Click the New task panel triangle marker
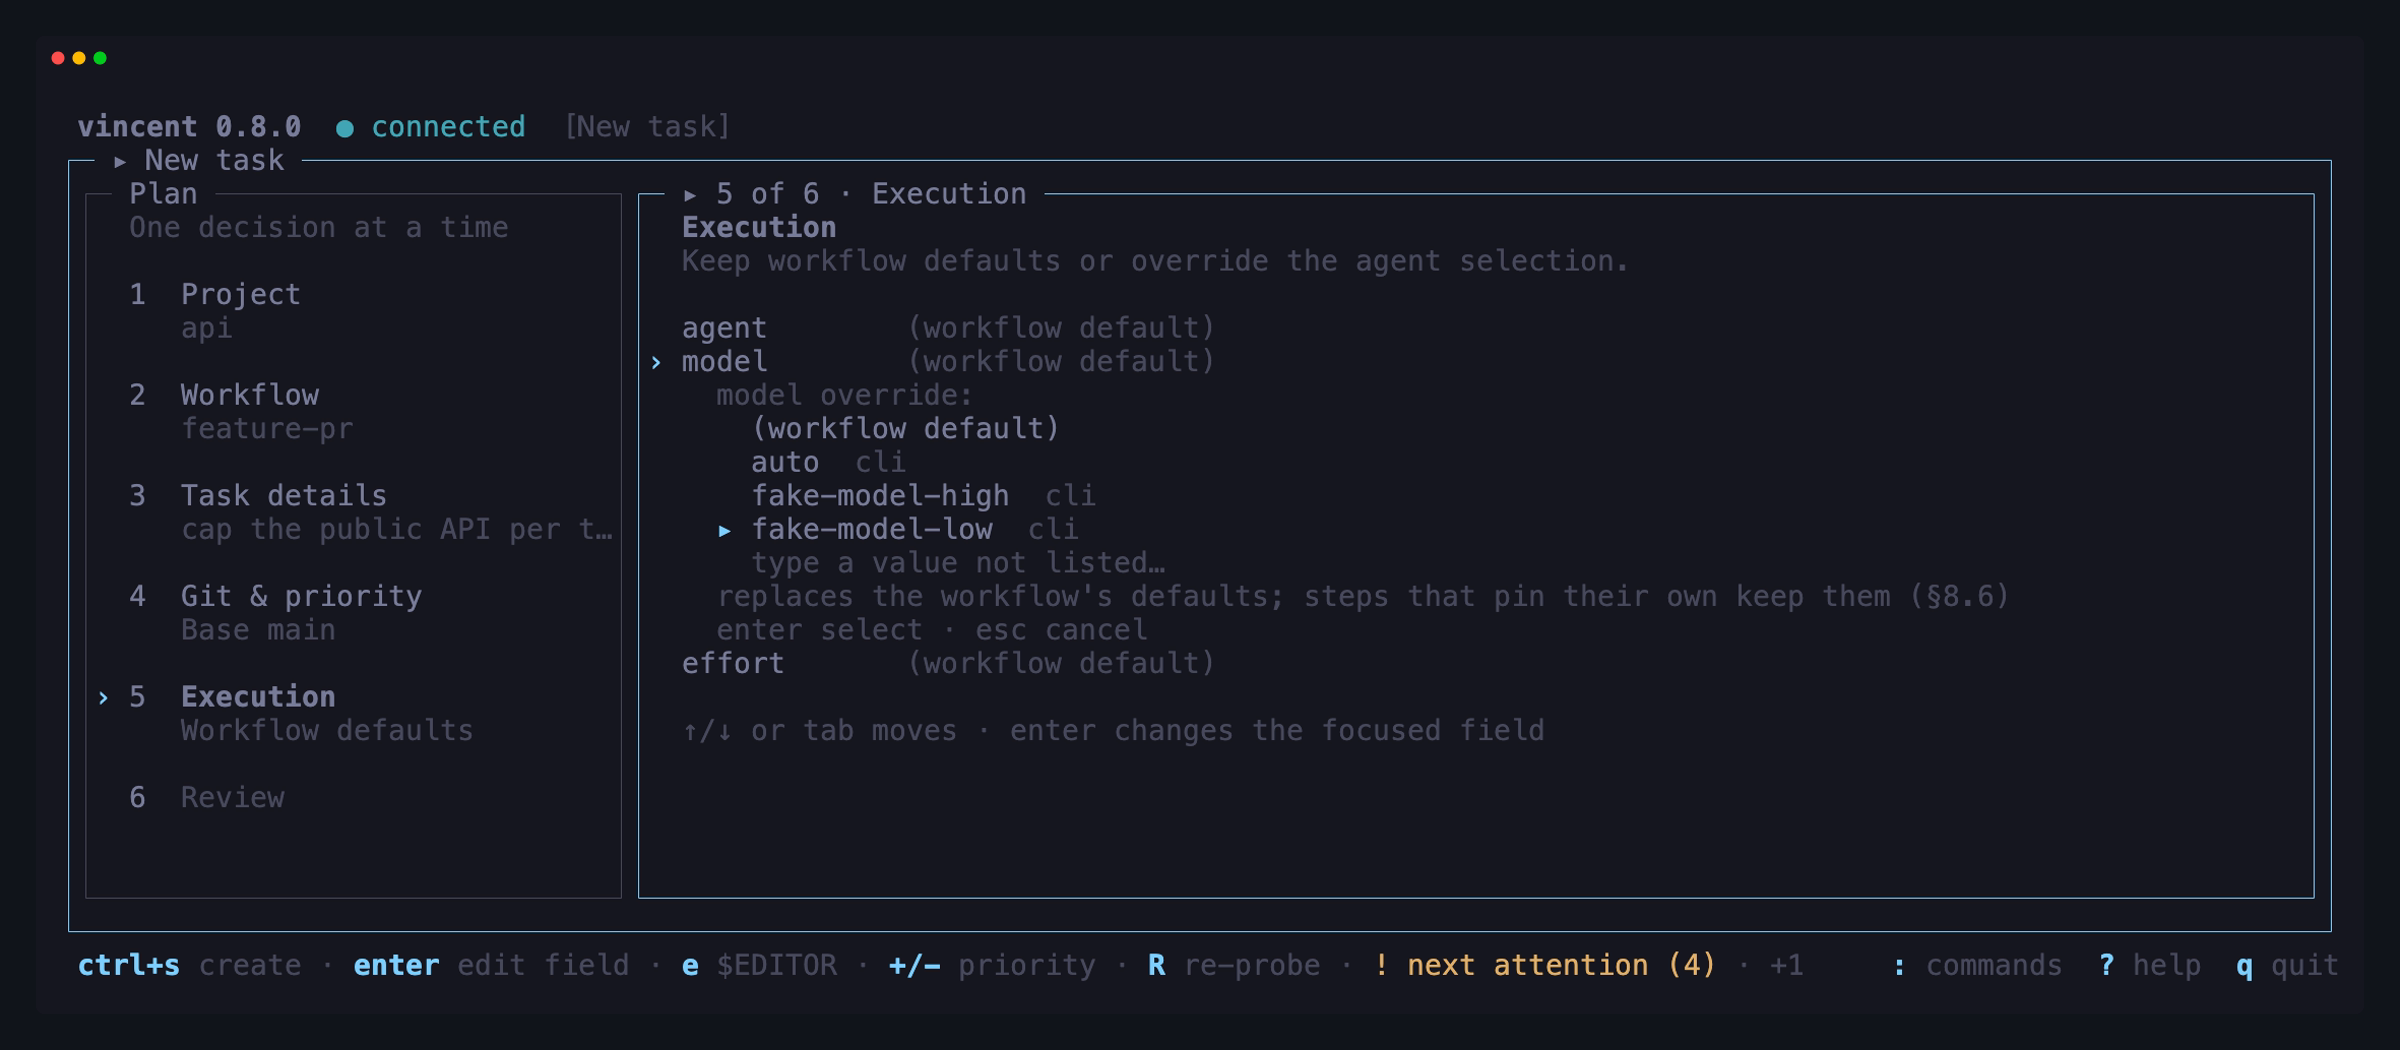This screenshot has width=2400, height=1050. pos(119,161)
